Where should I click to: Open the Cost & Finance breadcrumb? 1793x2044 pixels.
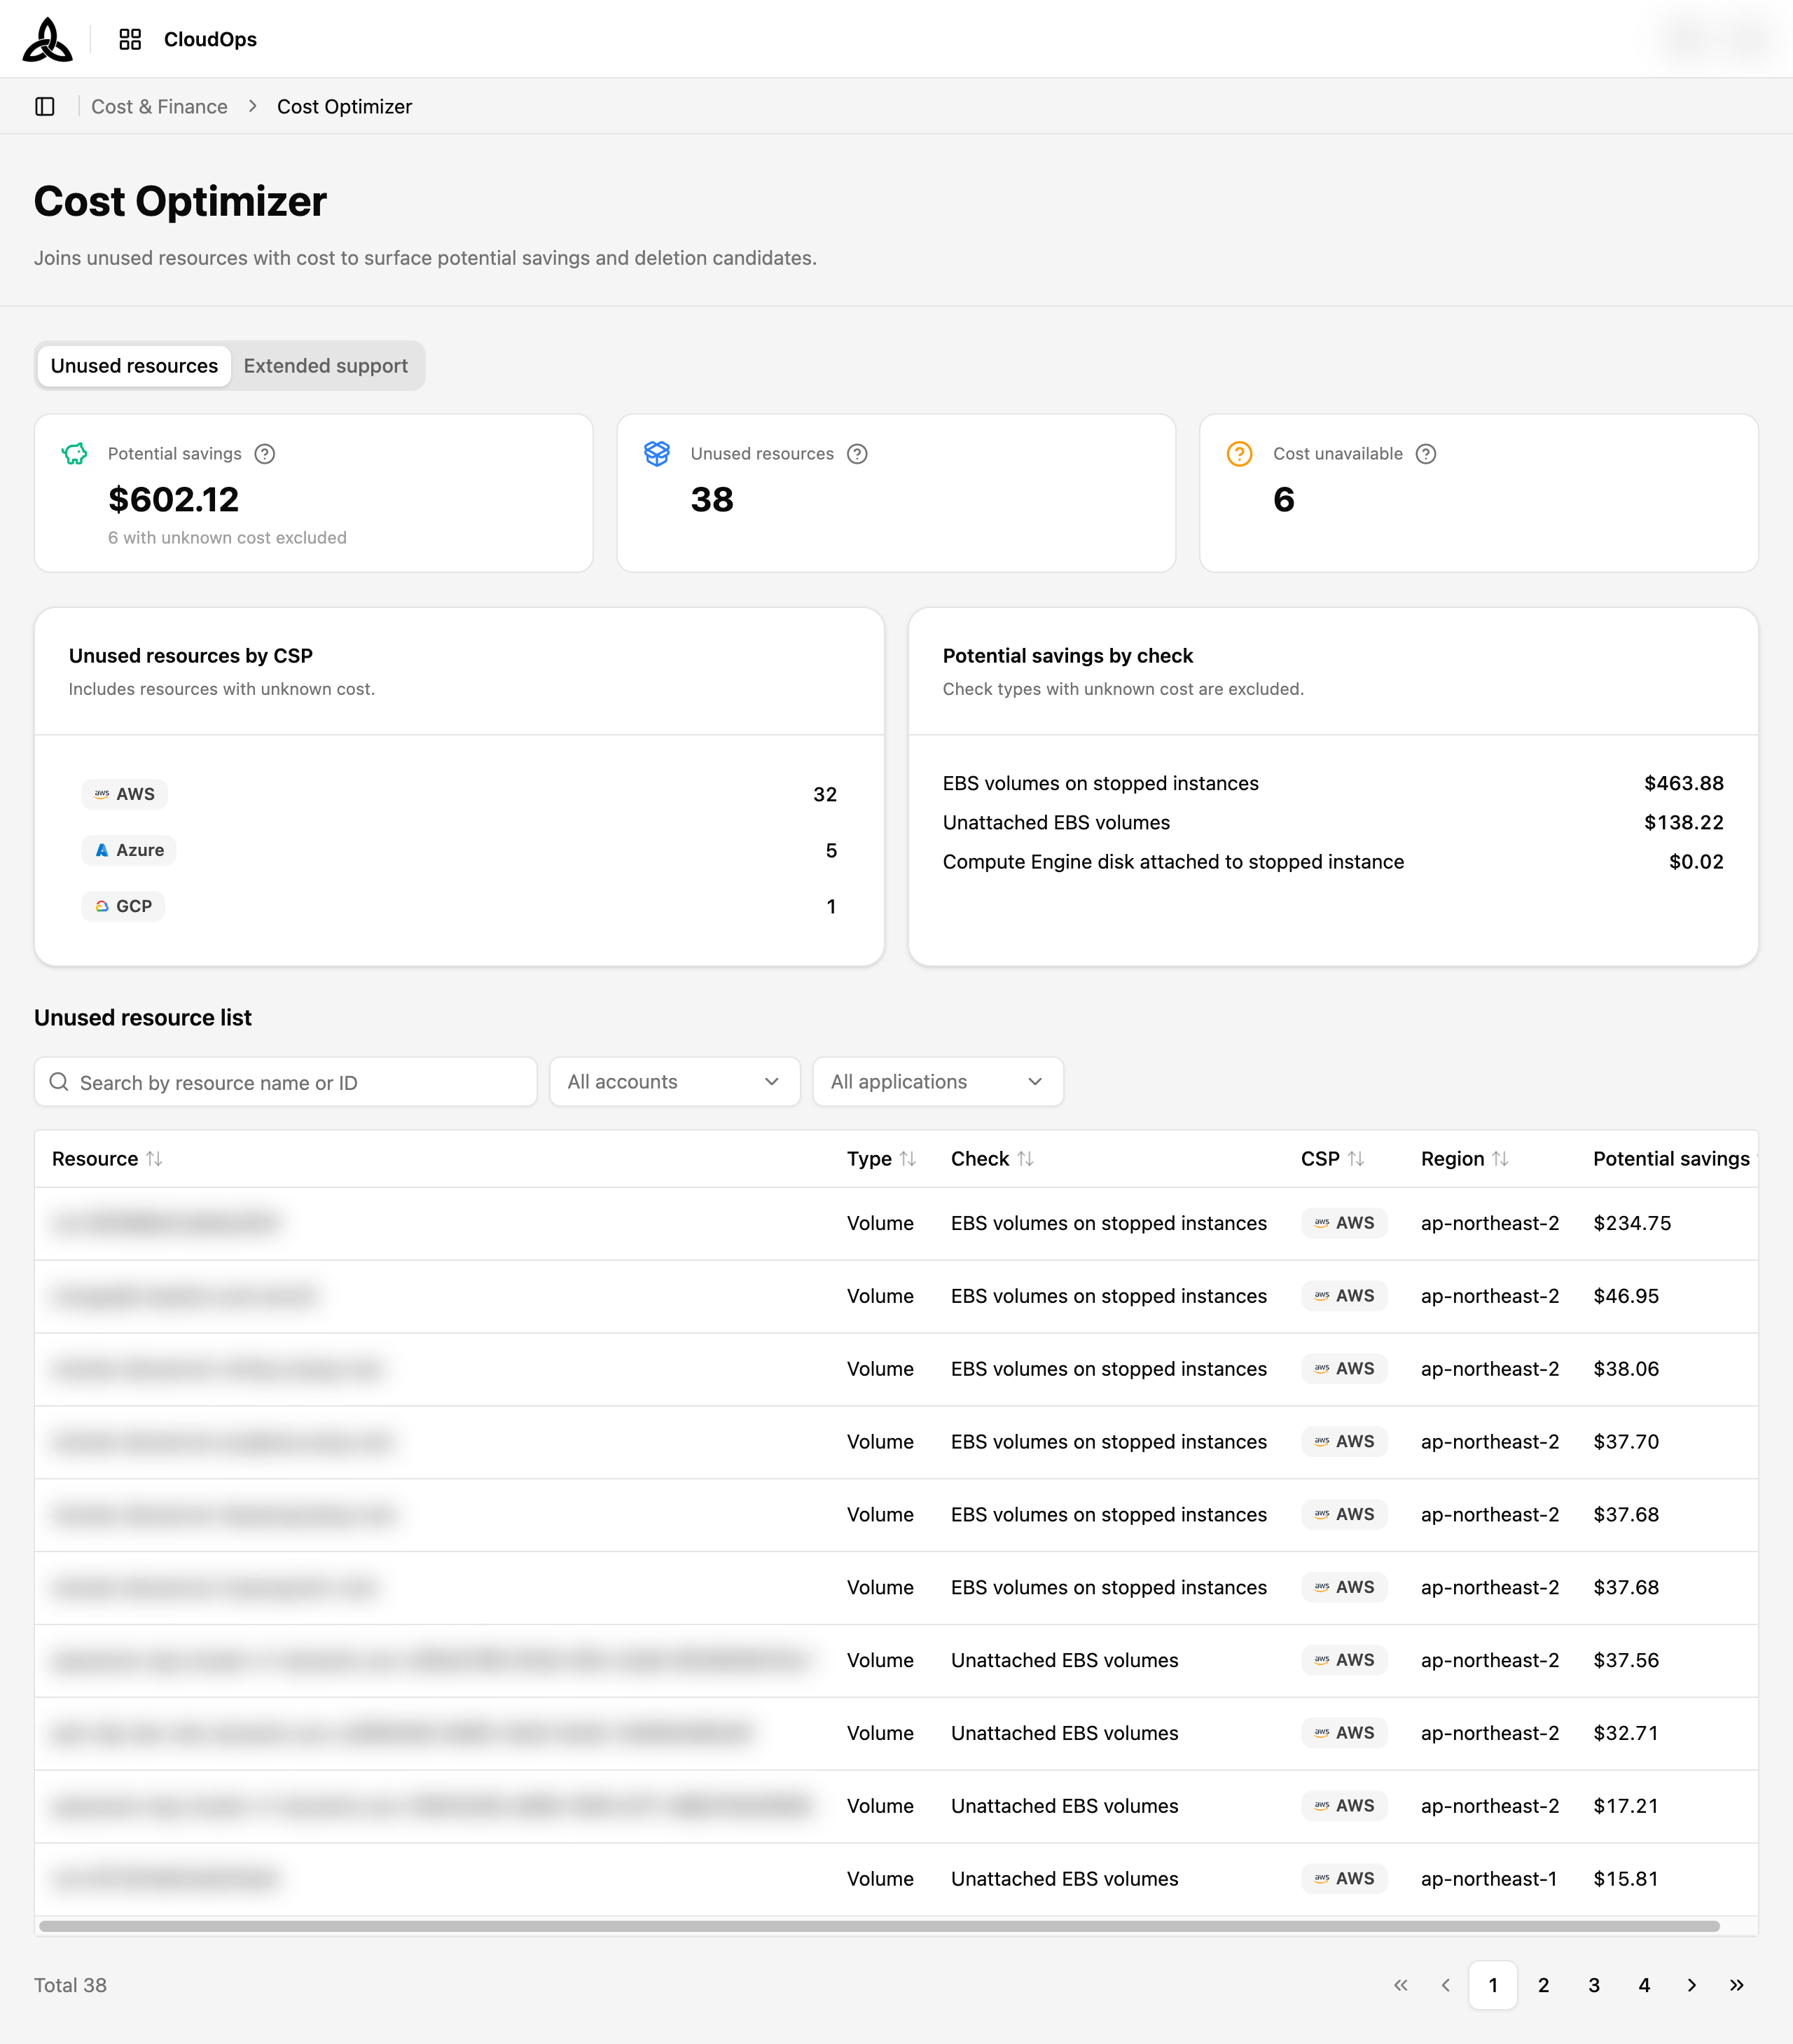[x=159, y=107]
